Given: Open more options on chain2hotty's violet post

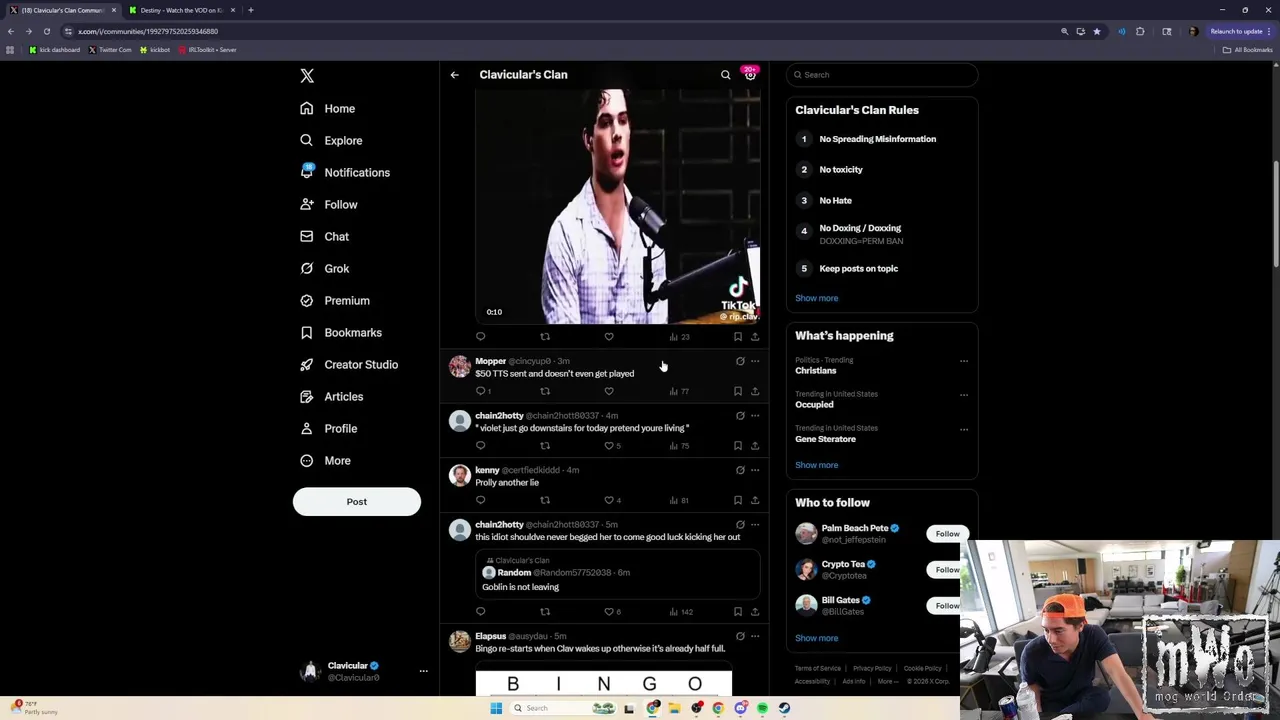Looking at the screenshot, I should 755,415.
